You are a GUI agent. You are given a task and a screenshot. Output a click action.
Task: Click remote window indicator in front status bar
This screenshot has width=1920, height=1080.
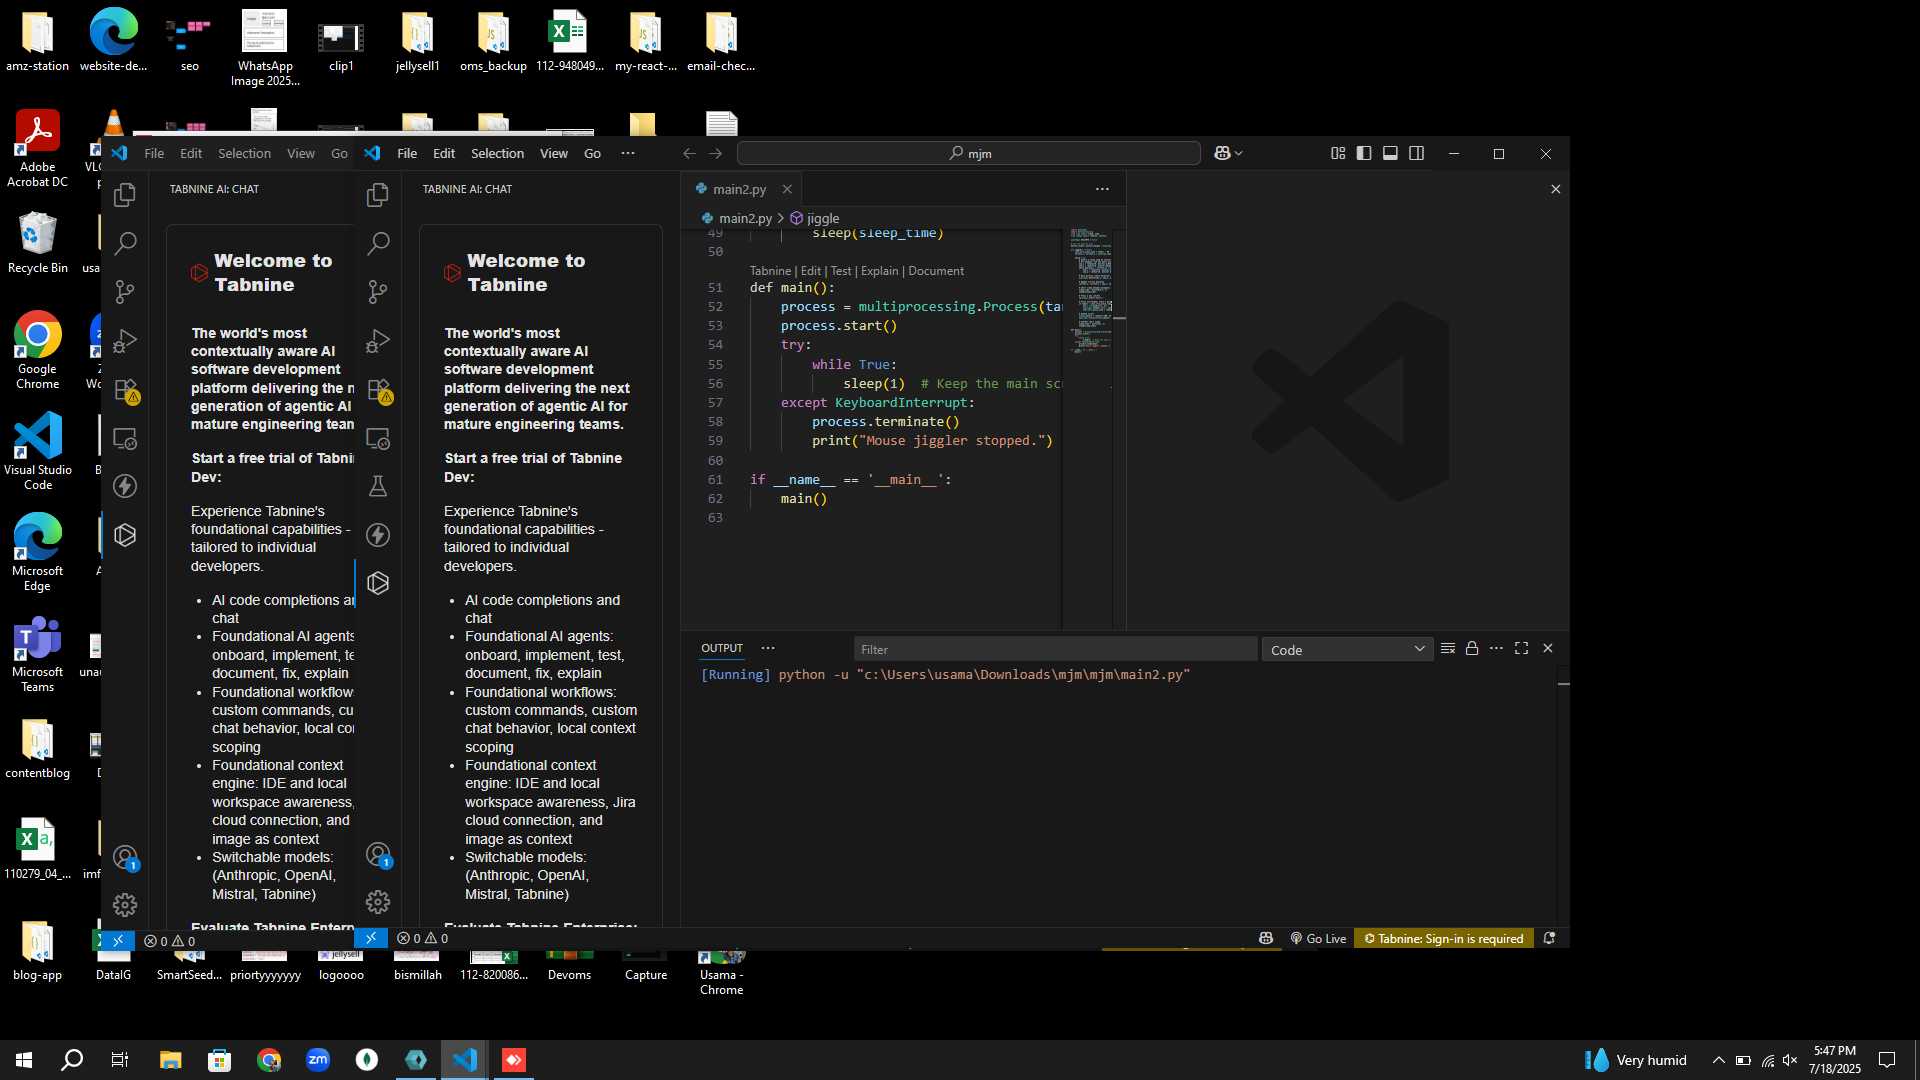[370, 938]
